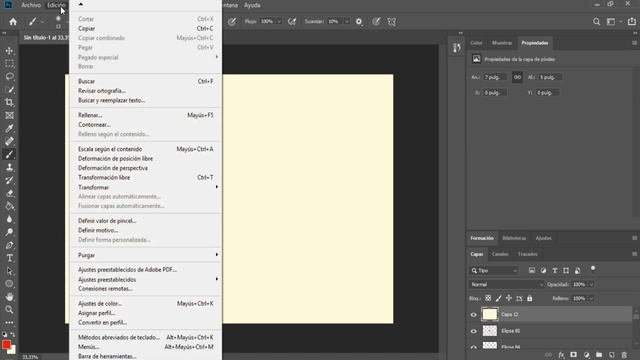This screenshot has width=640, height=360.
Task: Select the Crop tool
Action: tap(9, 102)
